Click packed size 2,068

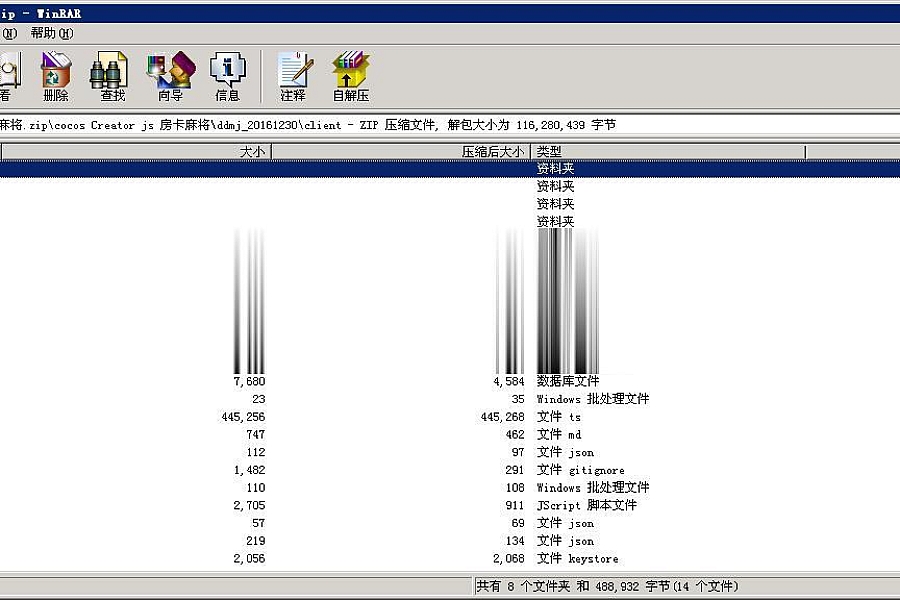[509, 559]
